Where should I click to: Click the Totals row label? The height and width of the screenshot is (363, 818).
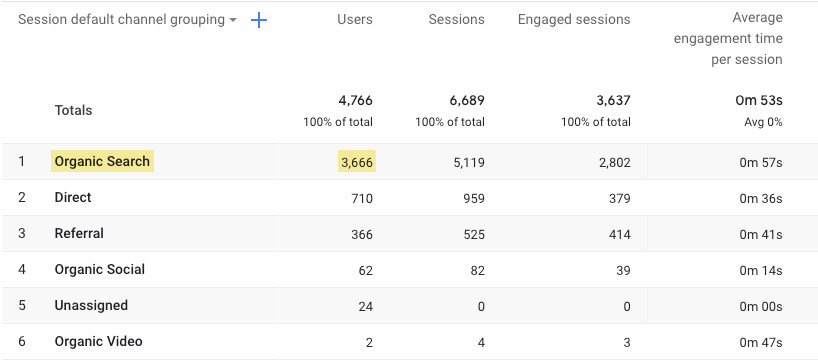74,111
